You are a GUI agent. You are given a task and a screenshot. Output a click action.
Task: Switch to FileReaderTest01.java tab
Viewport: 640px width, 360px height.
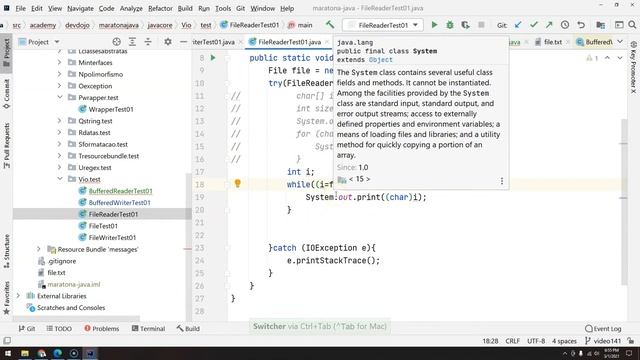click(x=289, y=42)
